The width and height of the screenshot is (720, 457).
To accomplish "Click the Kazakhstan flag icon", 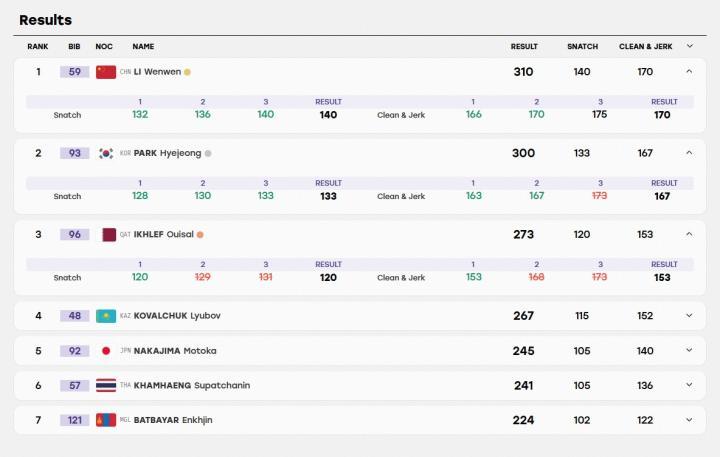I will tap(106, 316).
